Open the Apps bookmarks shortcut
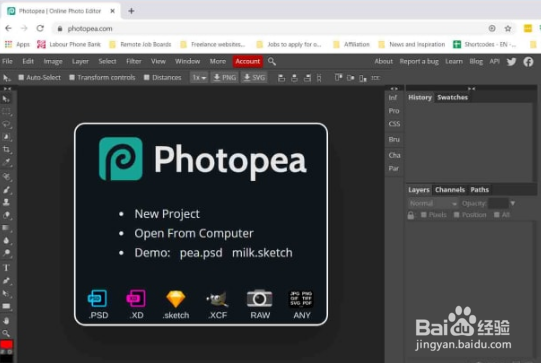 pos(18,44)
